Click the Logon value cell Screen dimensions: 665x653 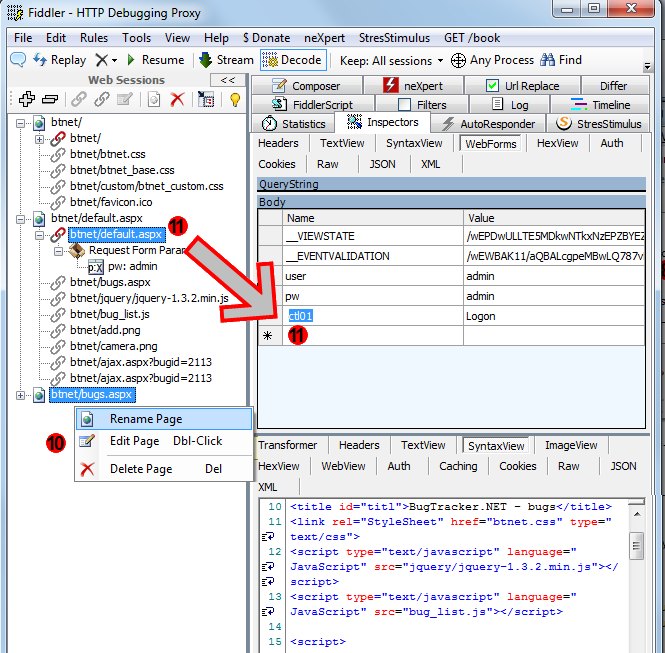(554, 316)
